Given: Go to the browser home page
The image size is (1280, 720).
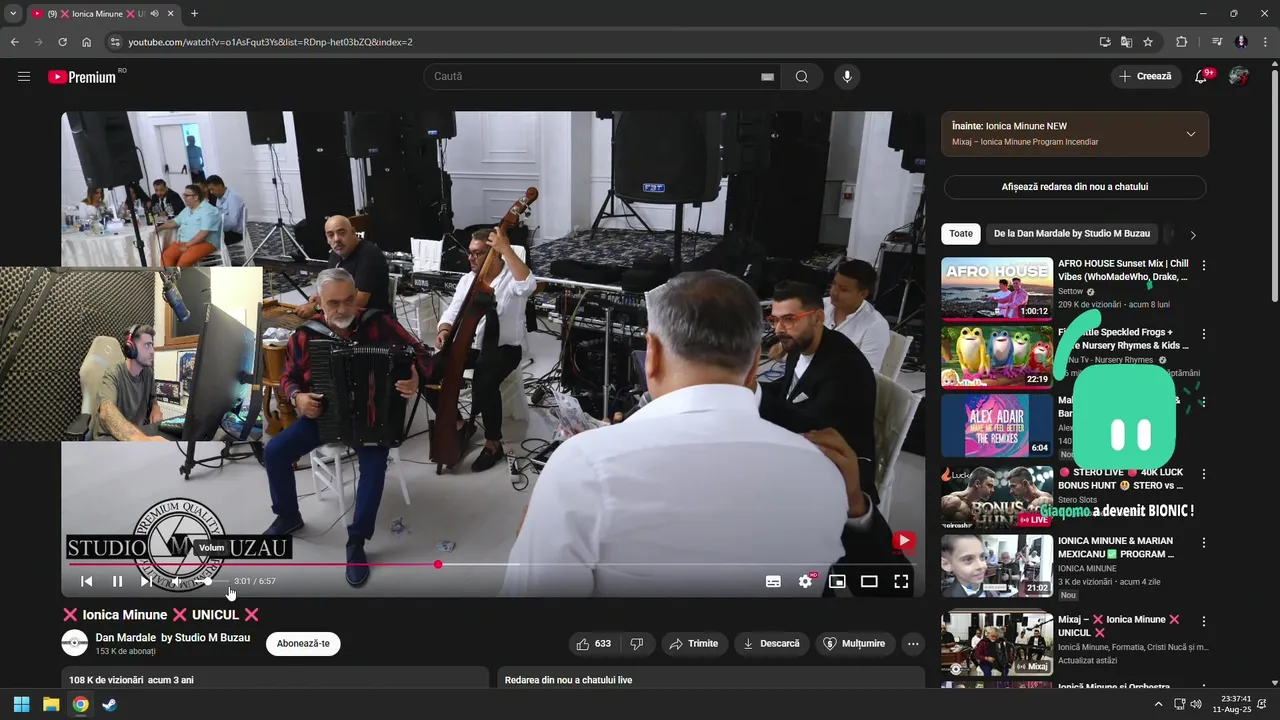Looking at the screenshot, I should coord(87,42).
